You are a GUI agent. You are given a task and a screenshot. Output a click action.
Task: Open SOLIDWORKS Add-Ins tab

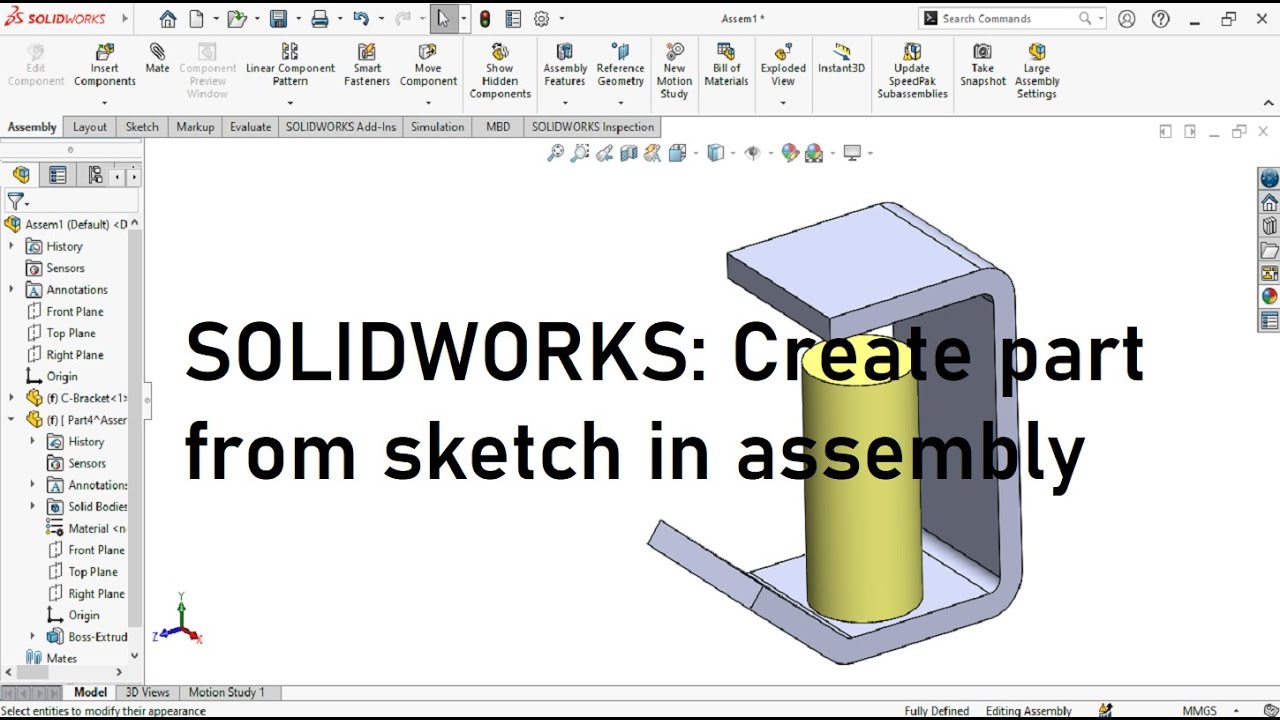click(341, 127)
